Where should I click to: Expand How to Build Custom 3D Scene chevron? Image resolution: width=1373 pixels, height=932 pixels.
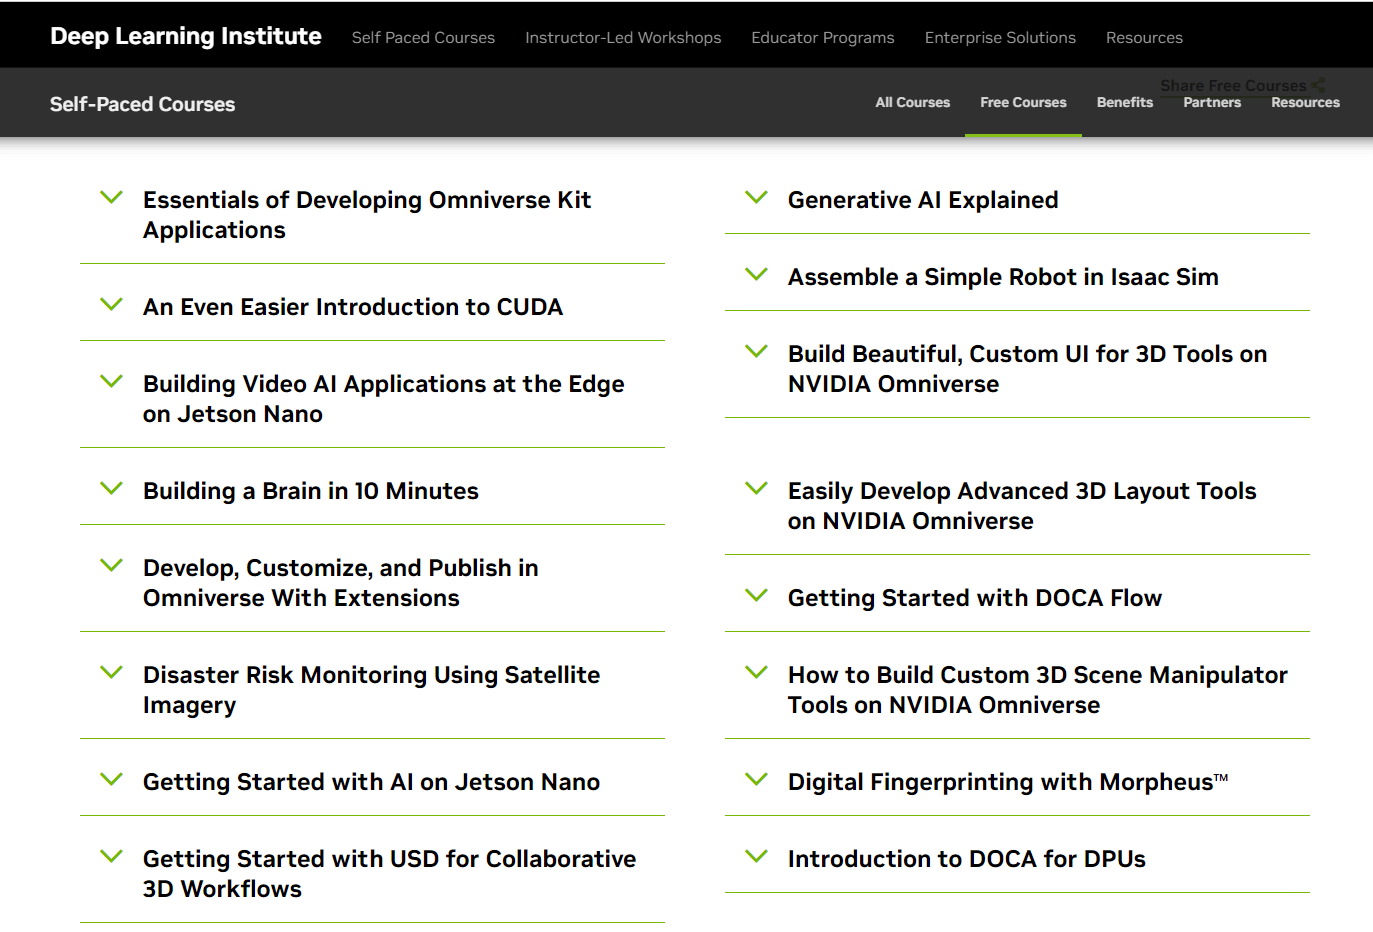(x=757, y=672)
